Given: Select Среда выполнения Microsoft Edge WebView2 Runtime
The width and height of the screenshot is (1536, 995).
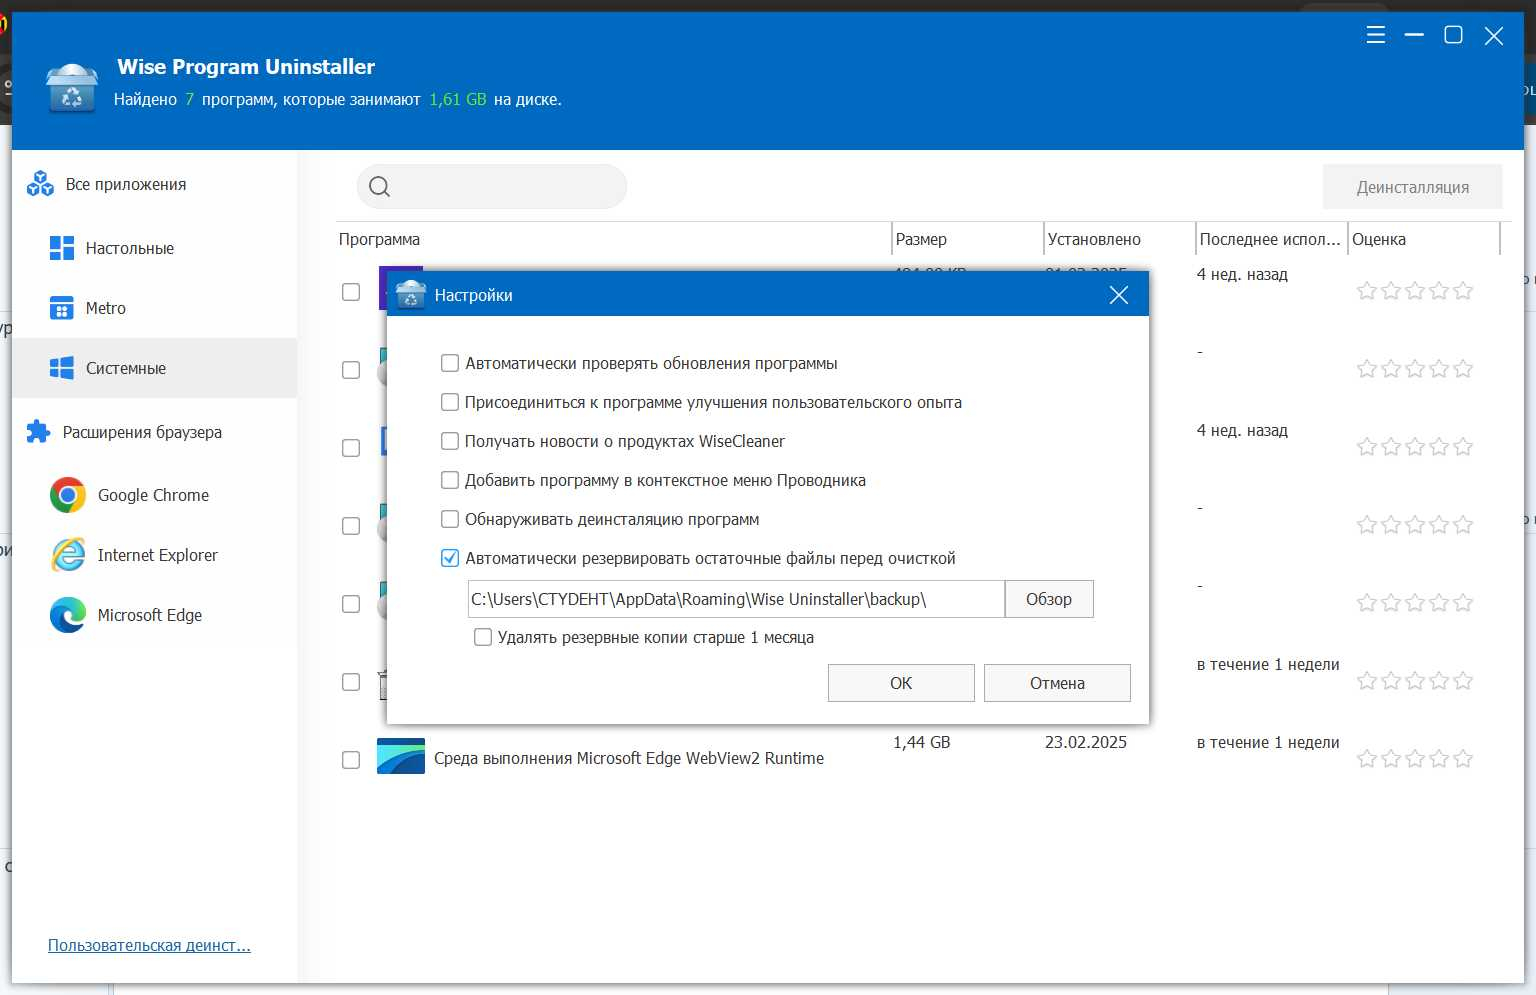Looking at the screenshot, I should (629, 758).
